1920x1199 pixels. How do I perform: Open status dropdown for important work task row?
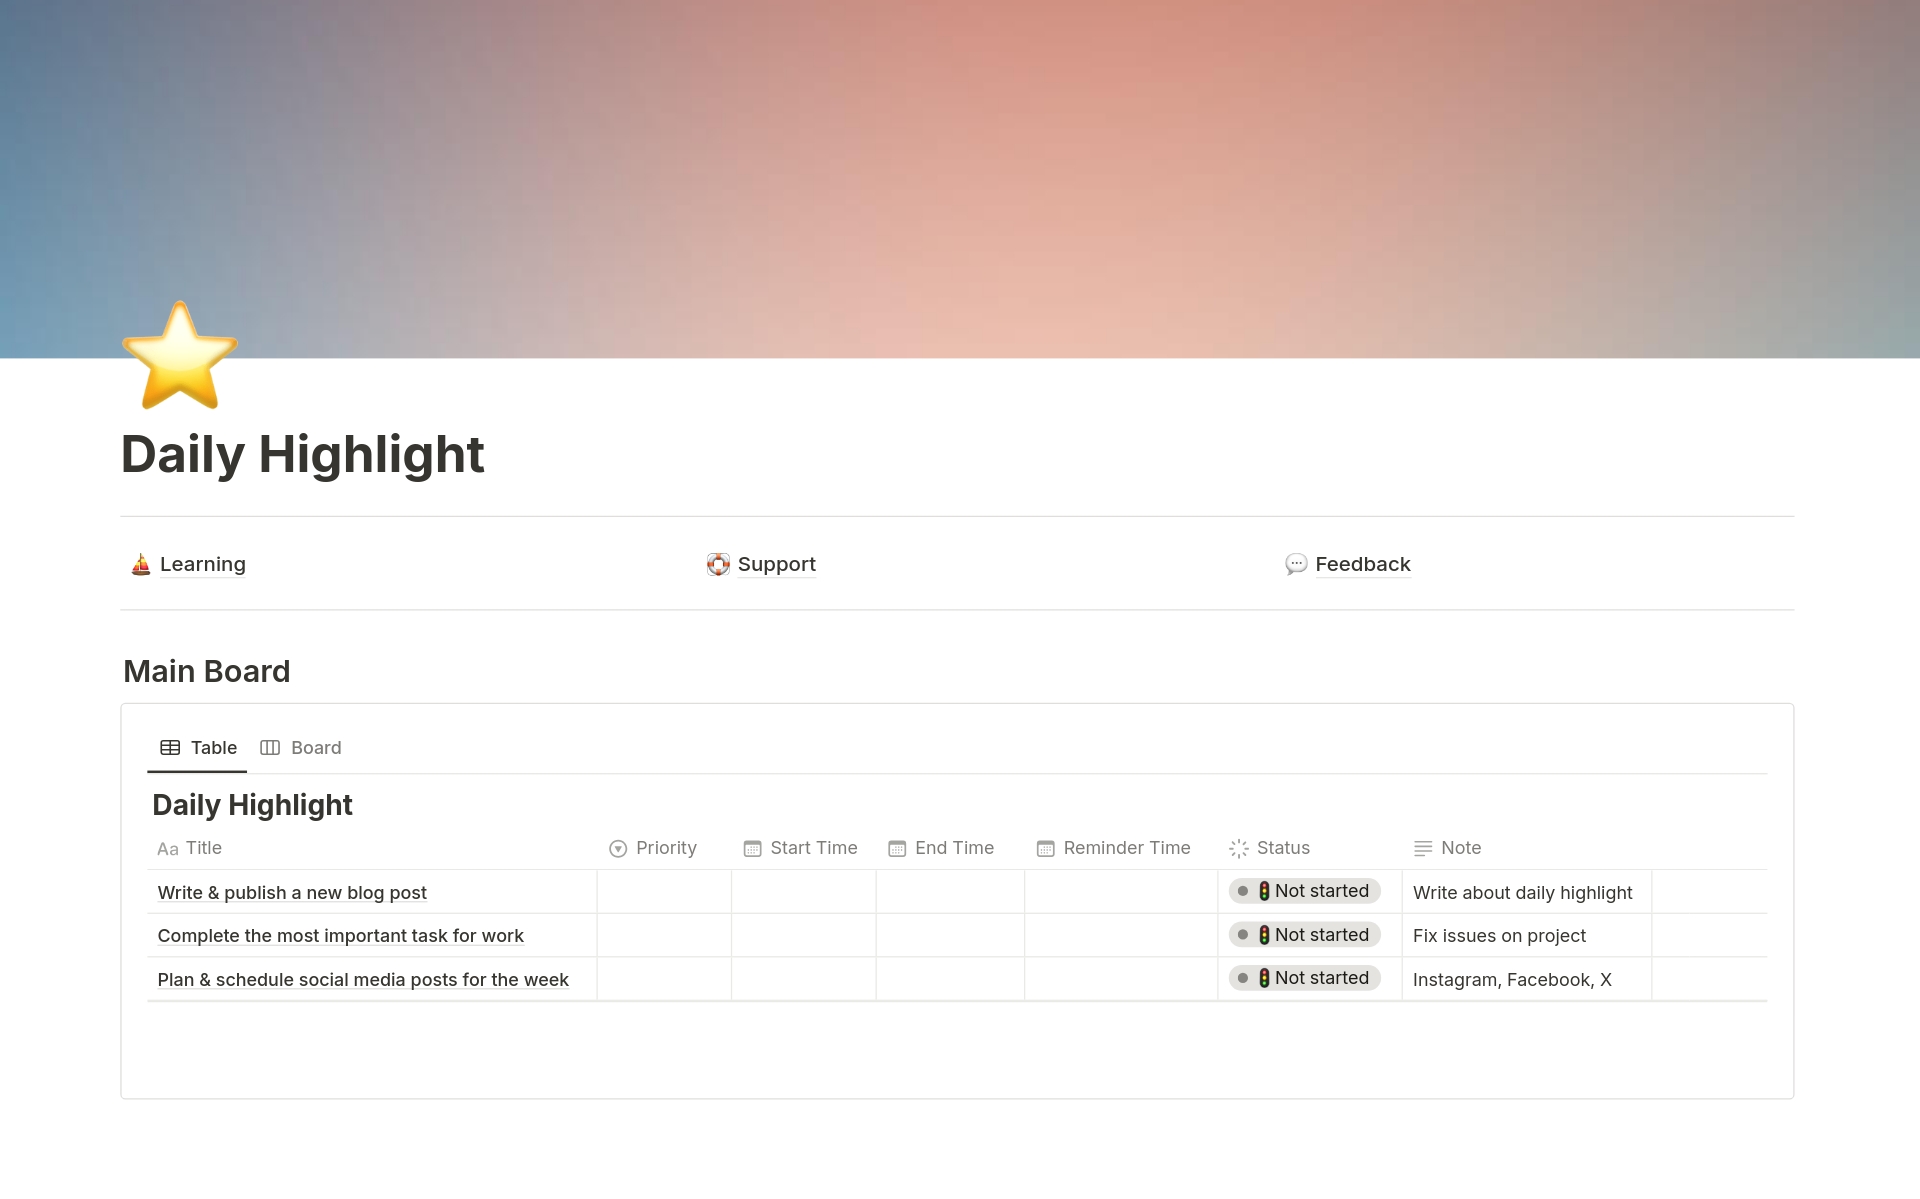(1304, 935)
